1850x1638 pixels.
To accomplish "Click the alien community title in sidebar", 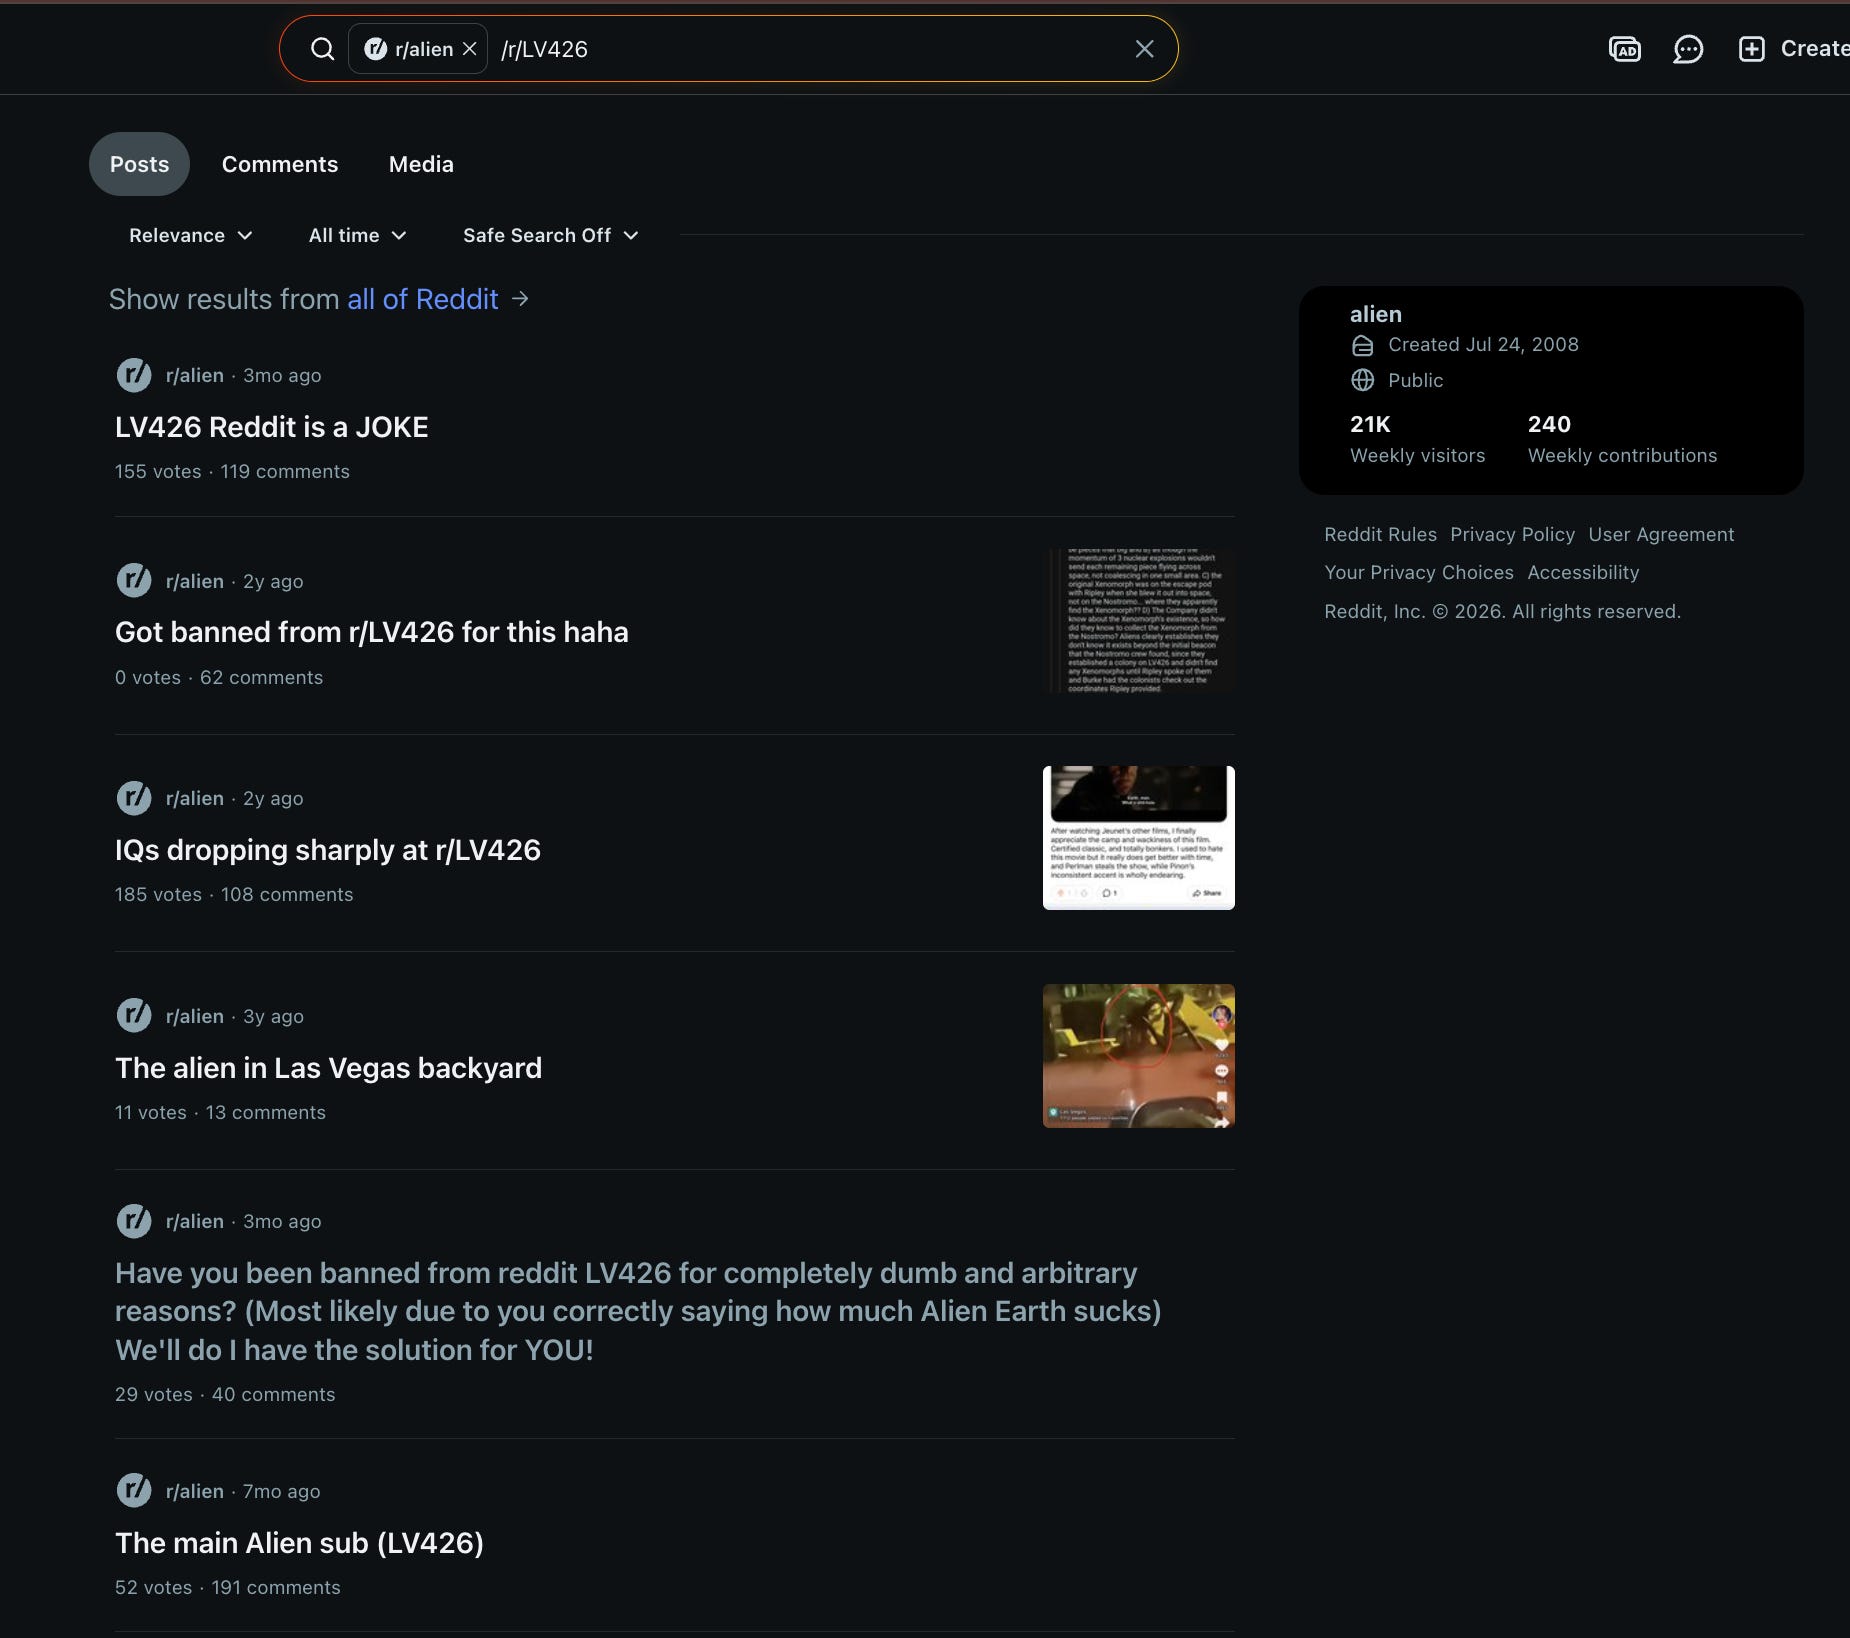I will [x=1376, y=314].
